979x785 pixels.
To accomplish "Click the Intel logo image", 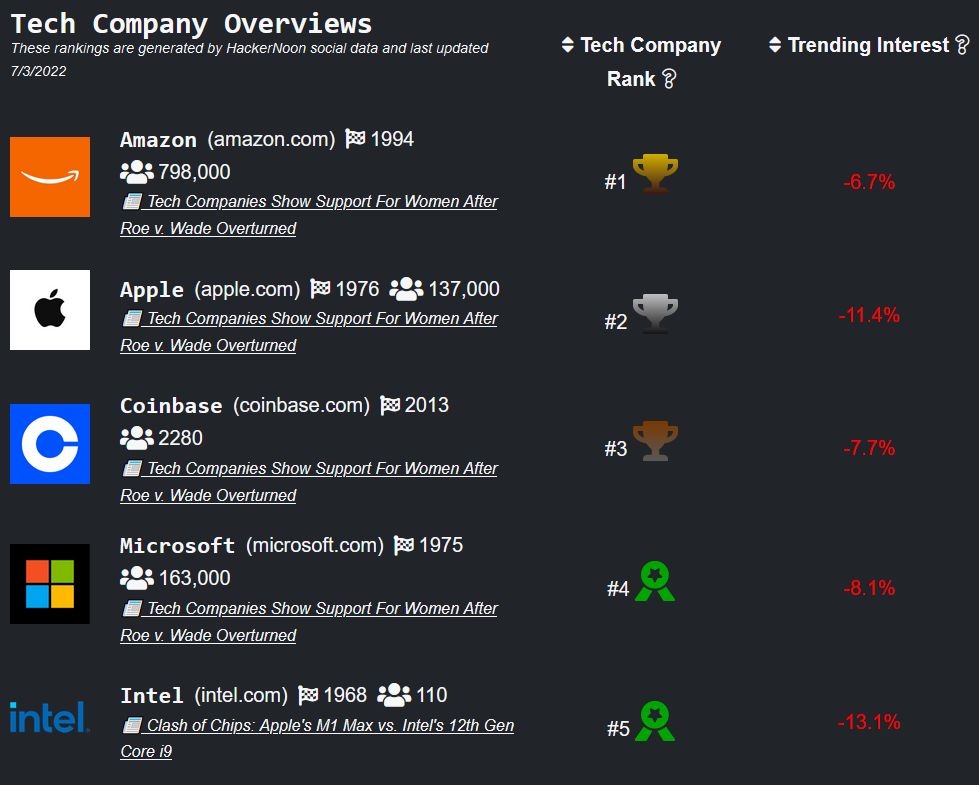I will point(50,717).
